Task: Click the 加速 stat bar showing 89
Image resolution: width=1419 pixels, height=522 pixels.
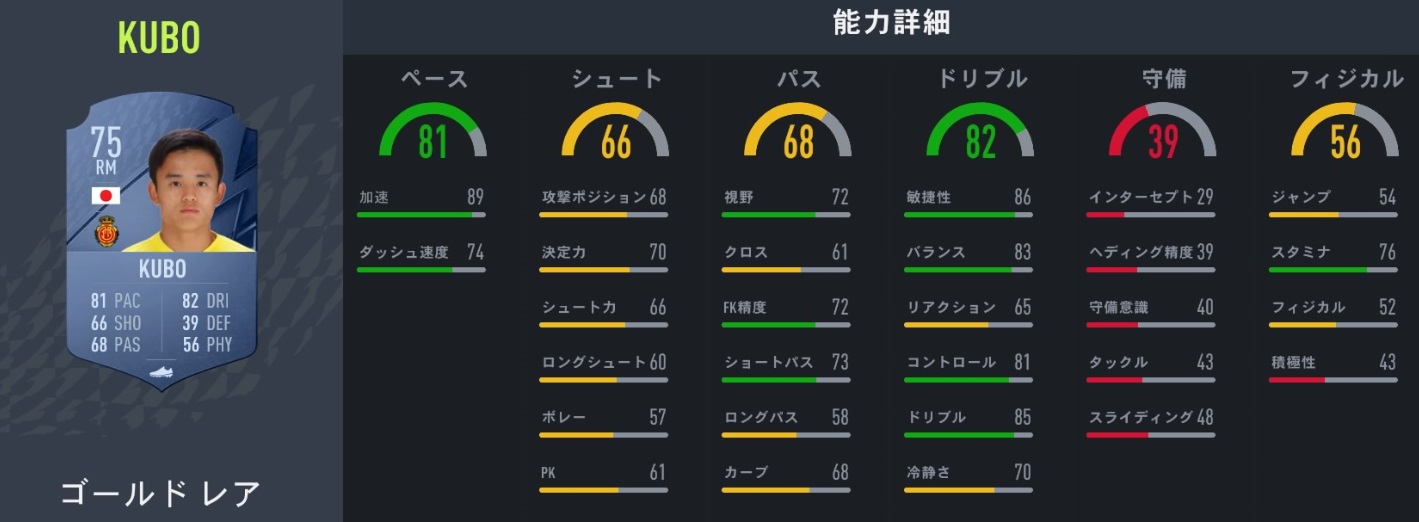Action: (x=421, y=214)
